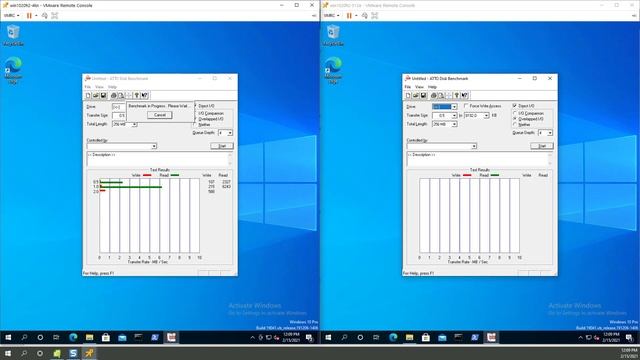Screen dimensions: 640x360
Task: Click Print Preview icon in left ATTO window
Action: point(121,96)
